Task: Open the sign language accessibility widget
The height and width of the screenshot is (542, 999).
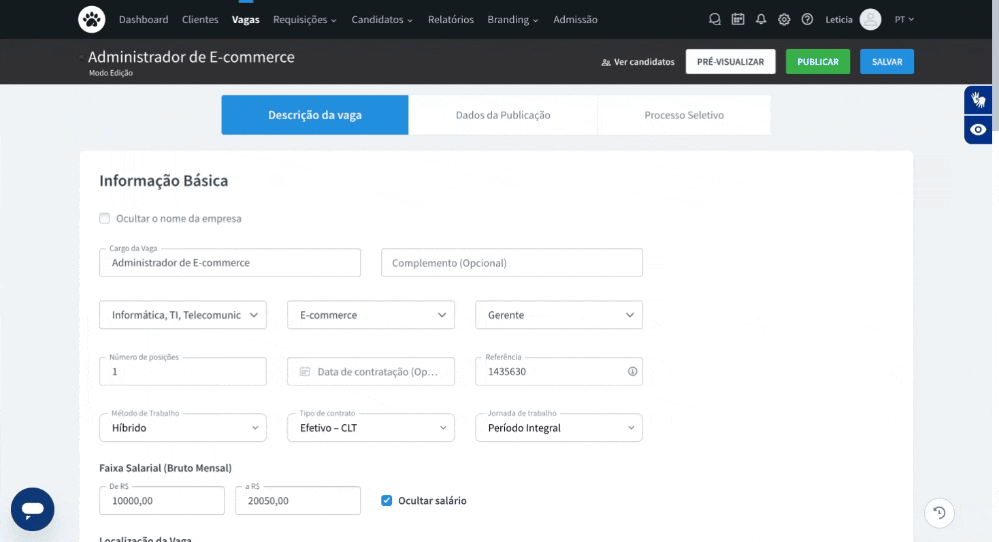Action: coord(978,99)
